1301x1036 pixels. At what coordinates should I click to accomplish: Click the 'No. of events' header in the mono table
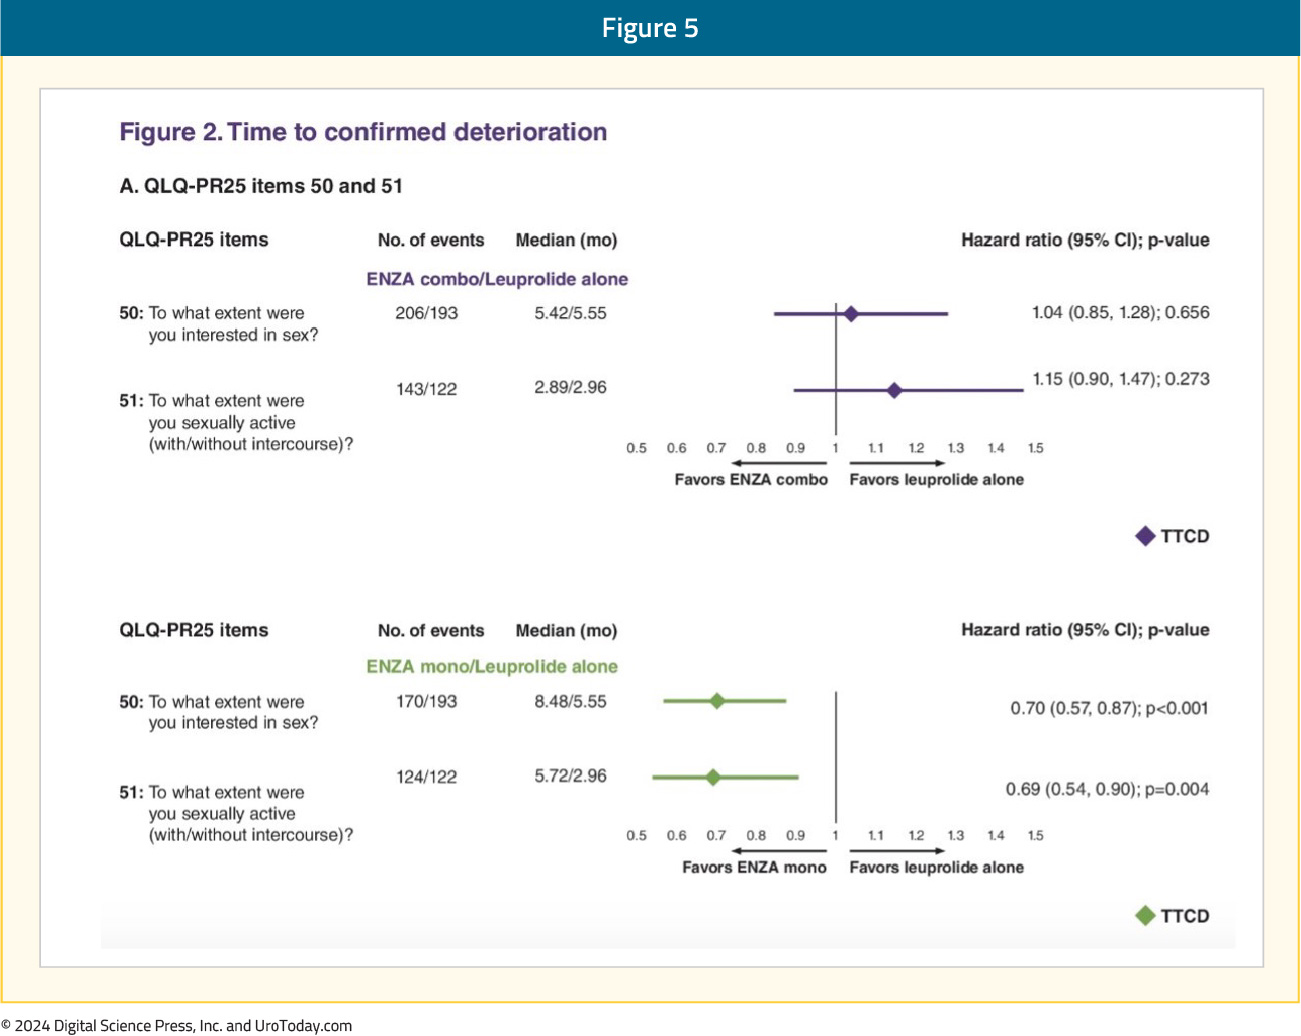pos(431,631)
